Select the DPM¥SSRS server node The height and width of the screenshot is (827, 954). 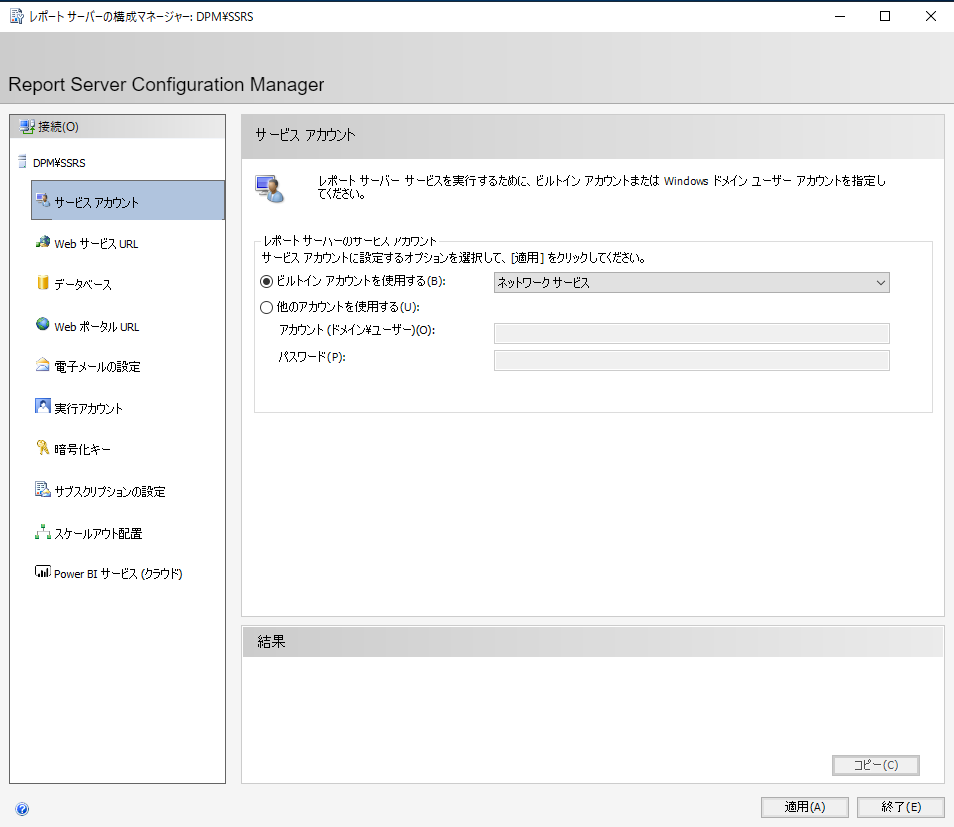coord(59,162)
